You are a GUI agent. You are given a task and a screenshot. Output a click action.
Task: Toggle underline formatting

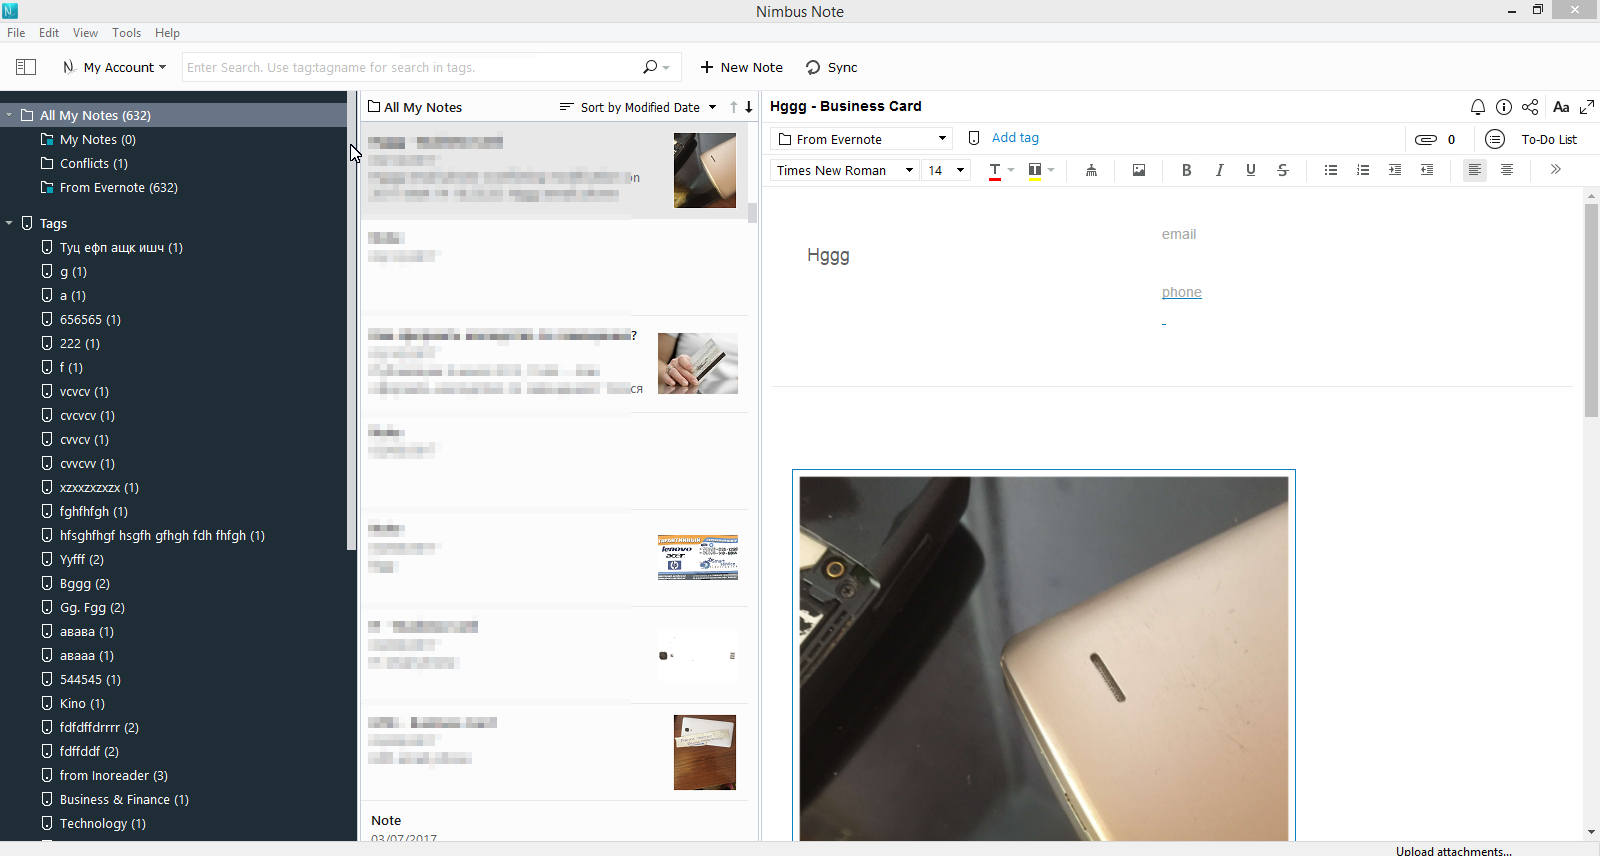click(1251, 170)
